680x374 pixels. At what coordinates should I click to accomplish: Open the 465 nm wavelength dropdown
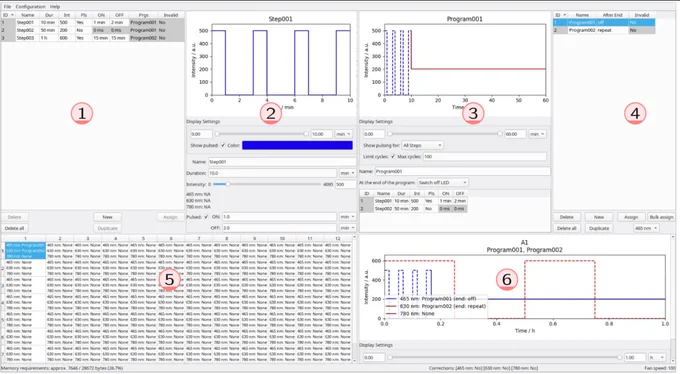[x=646, y=228]
